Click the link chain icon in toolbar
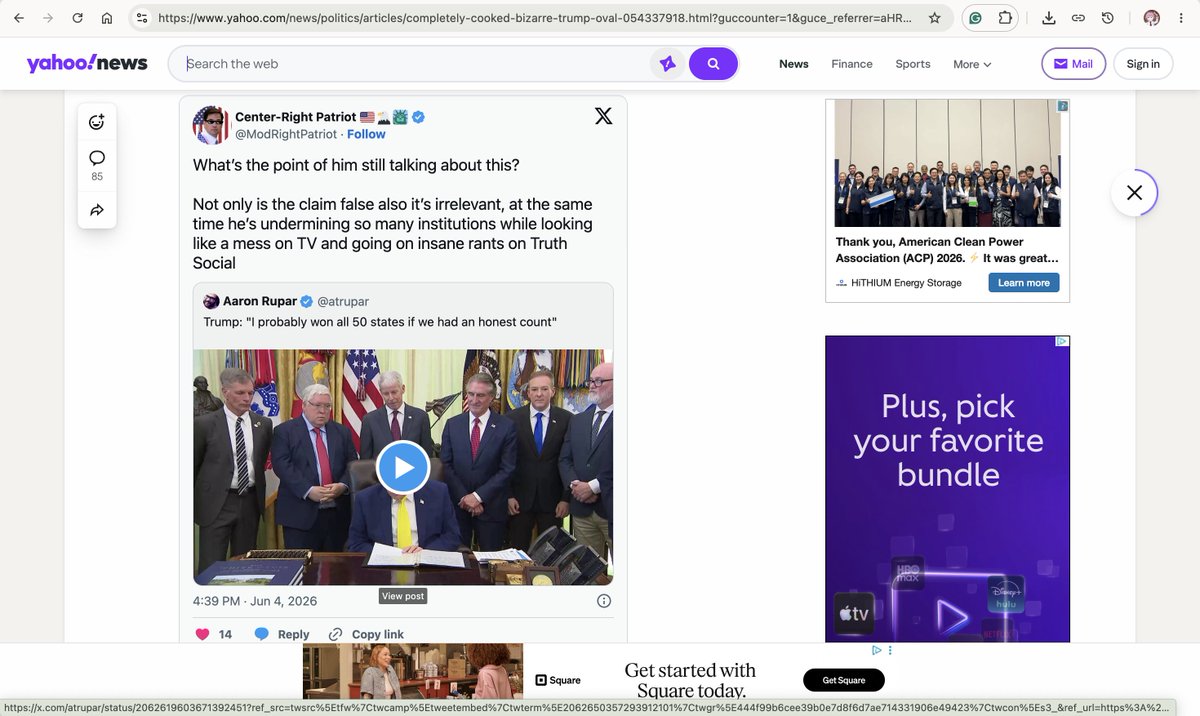1200x716 pixels. (x=1078, y=18)
